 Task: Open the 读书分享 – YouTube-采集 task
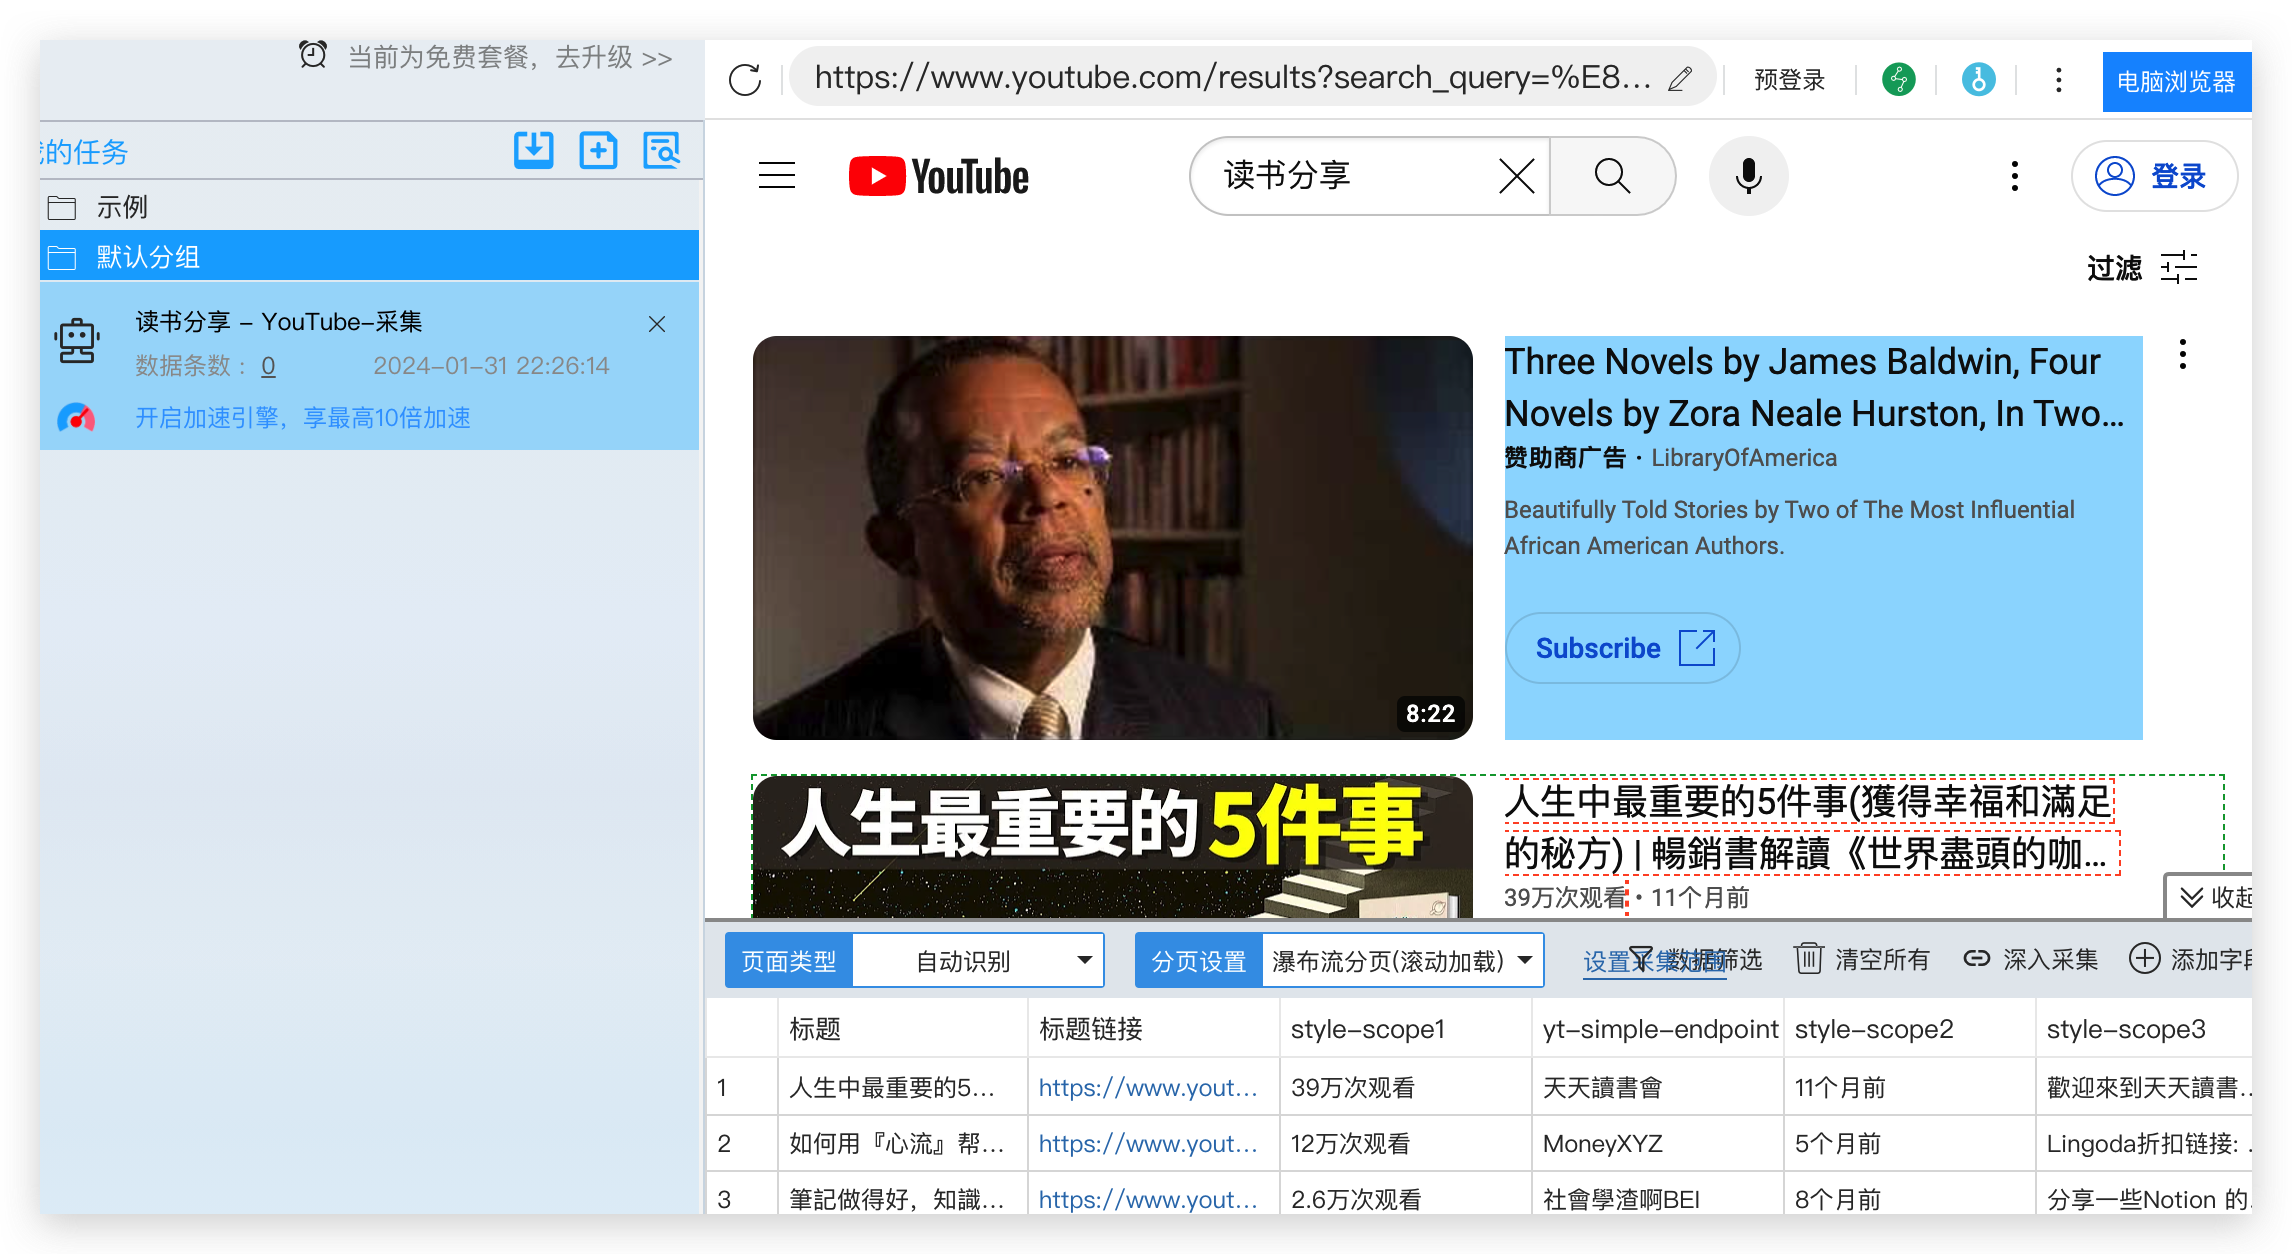(x=279, y=322)
